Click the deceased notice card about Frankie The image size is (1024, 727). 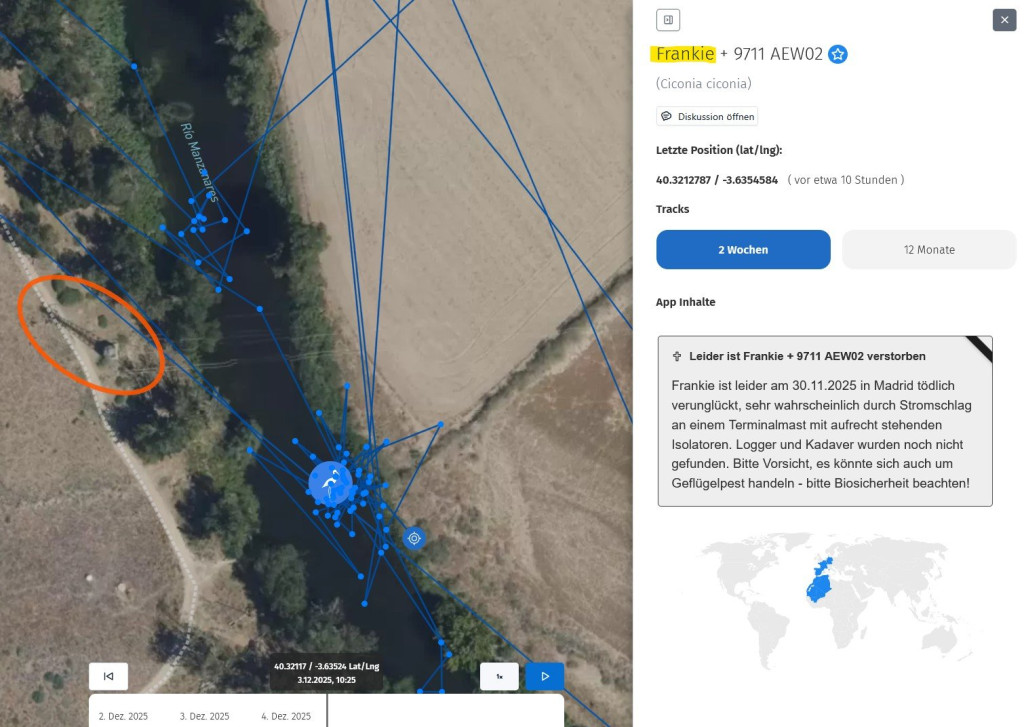824,430
